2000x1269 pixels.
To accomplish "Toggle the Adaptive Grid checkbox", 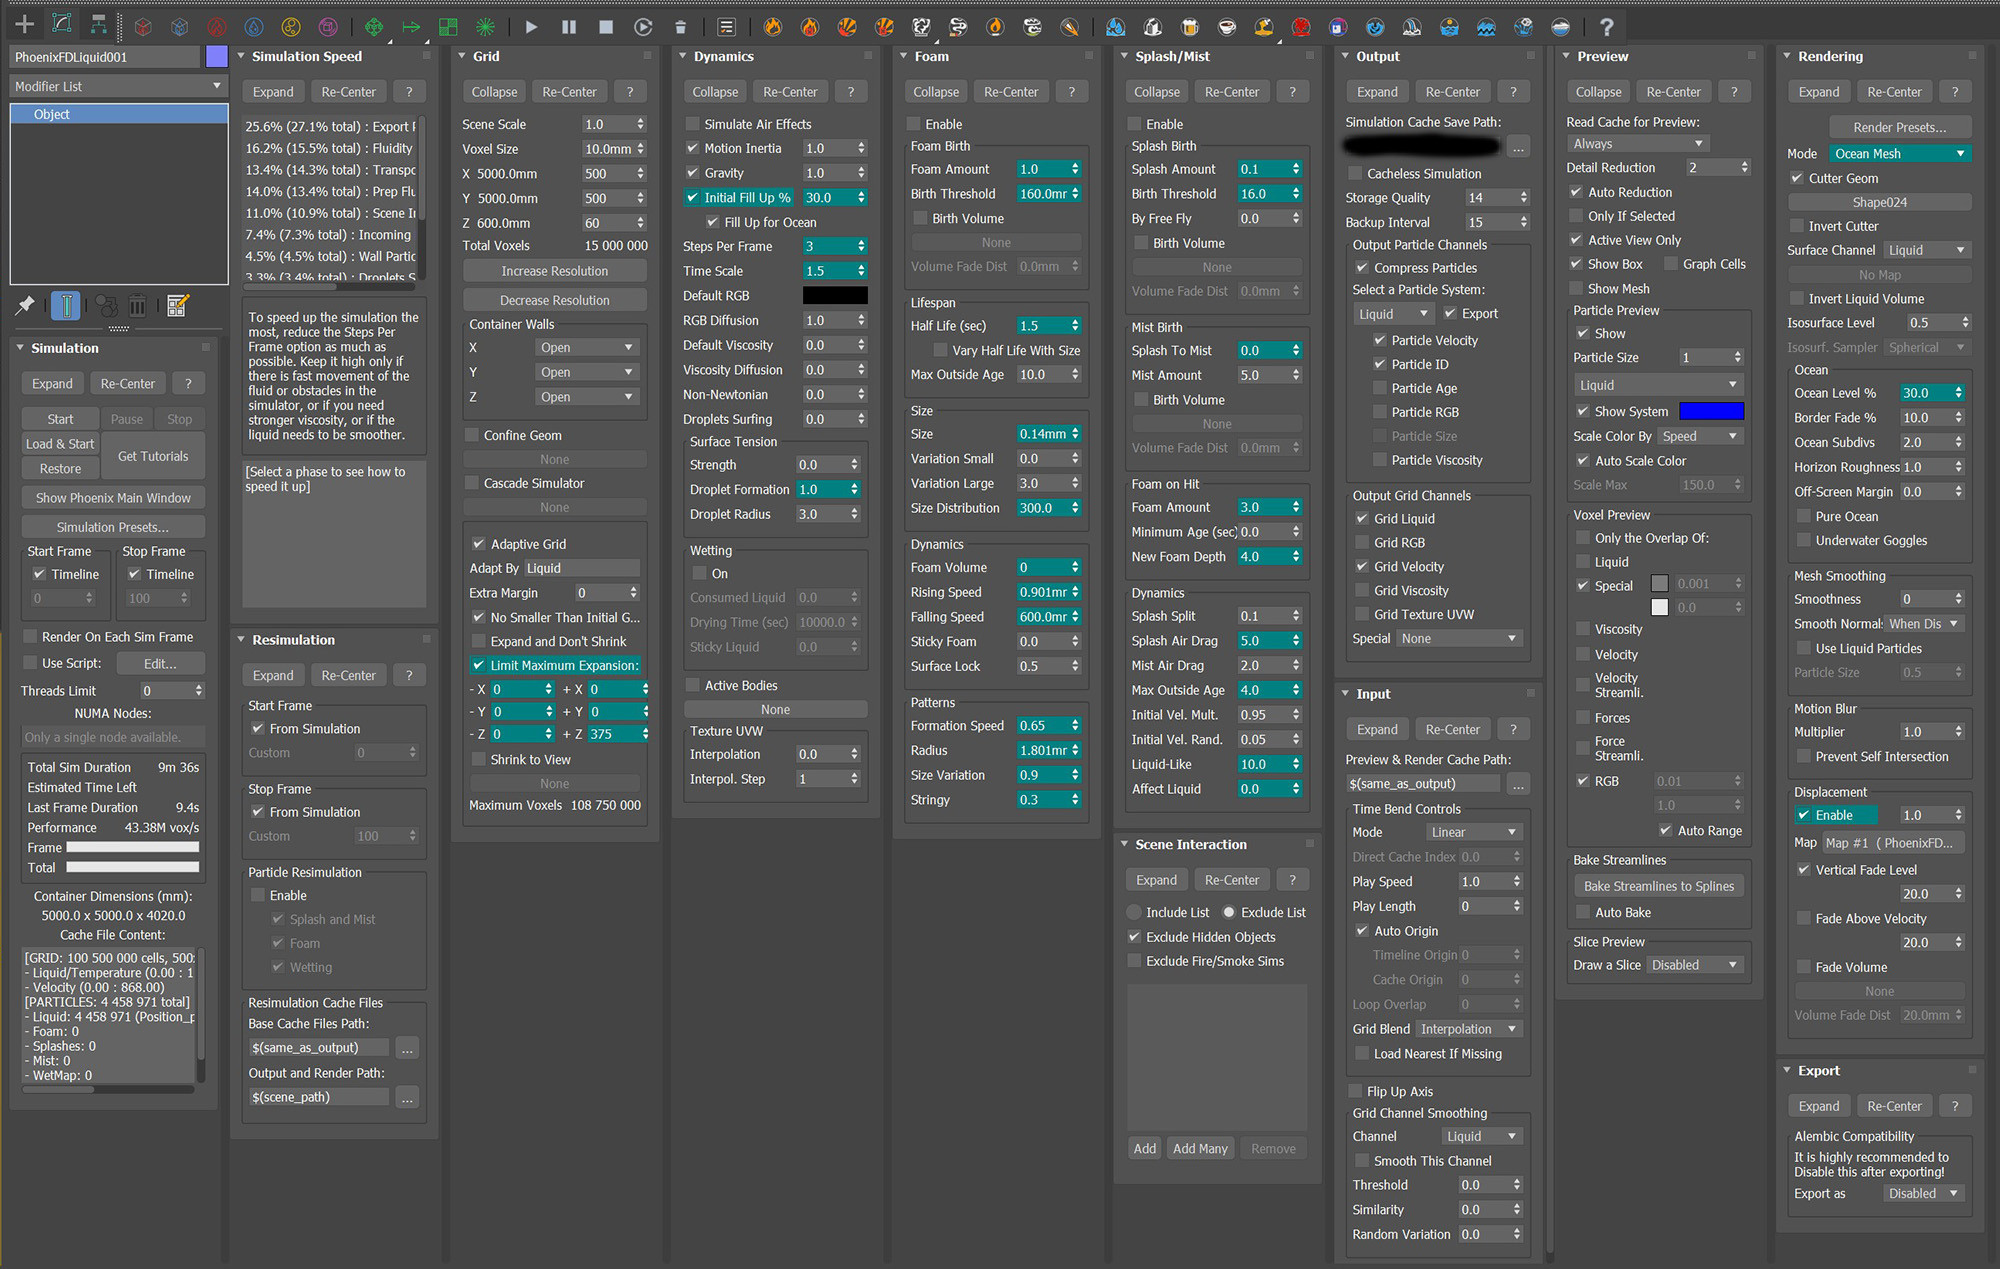I will pyautogui.click(x=479, y=544).
